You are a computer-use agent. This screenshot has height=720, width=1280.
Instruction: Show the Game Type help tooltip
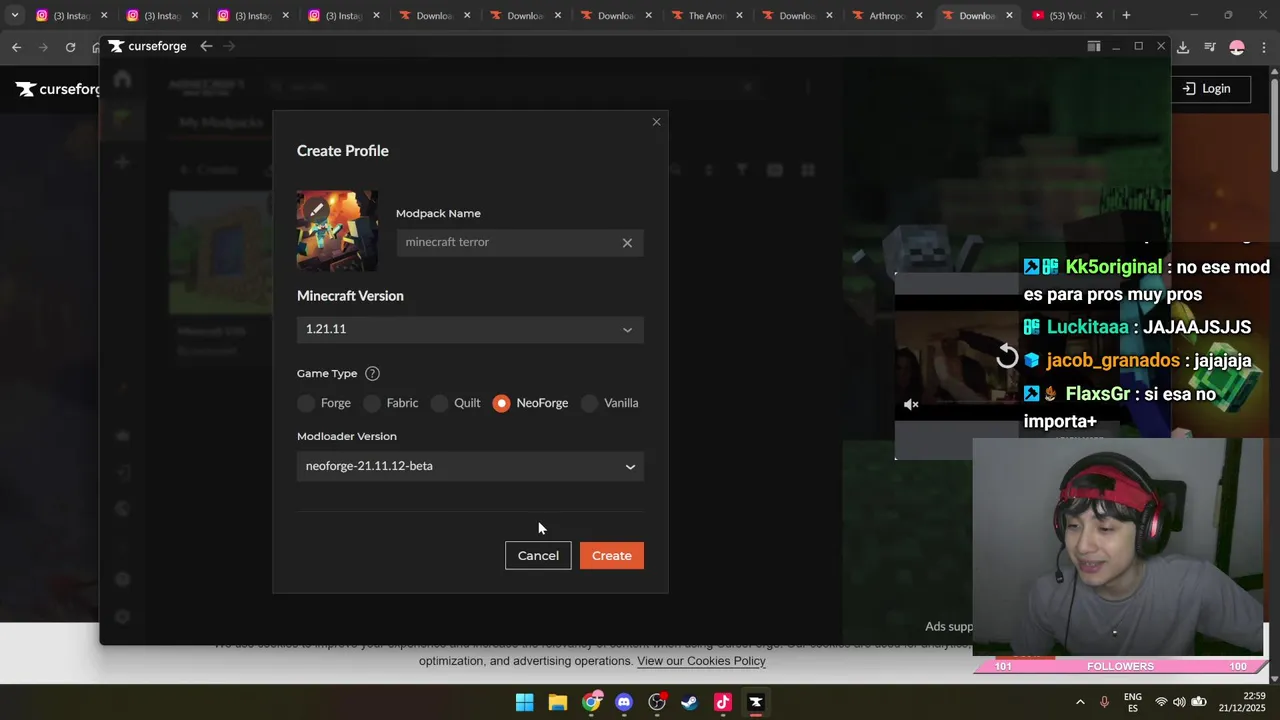click(372, 373)
